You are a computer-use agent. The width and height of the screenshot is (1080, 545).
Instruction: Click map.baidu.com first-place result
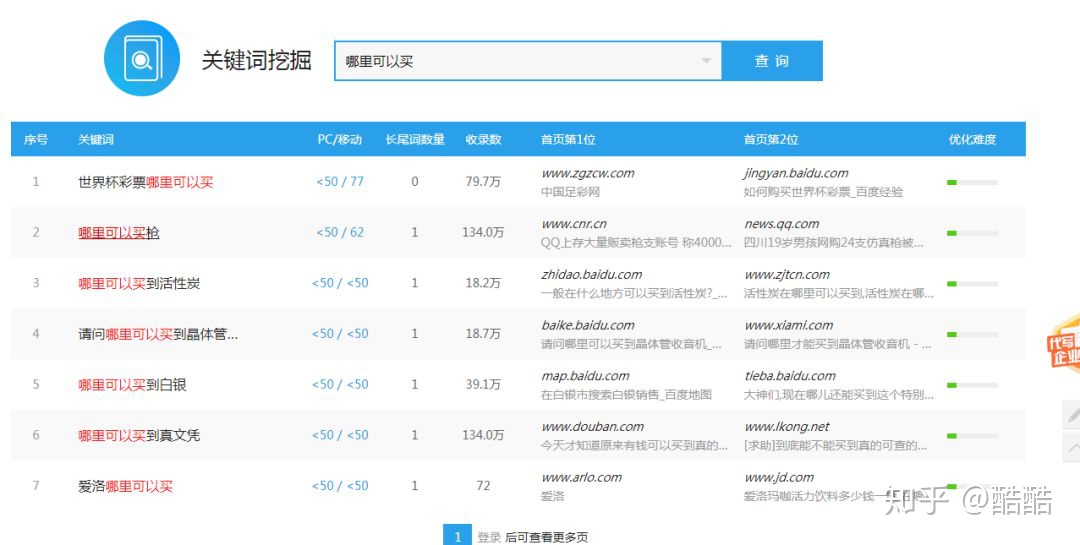click(585, 376)
